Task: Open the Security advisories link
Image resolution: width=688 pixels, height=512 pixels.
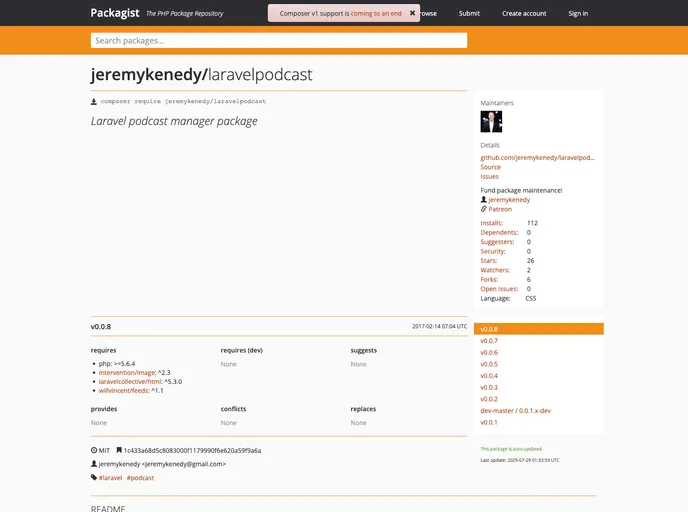Action: [493, 251]
